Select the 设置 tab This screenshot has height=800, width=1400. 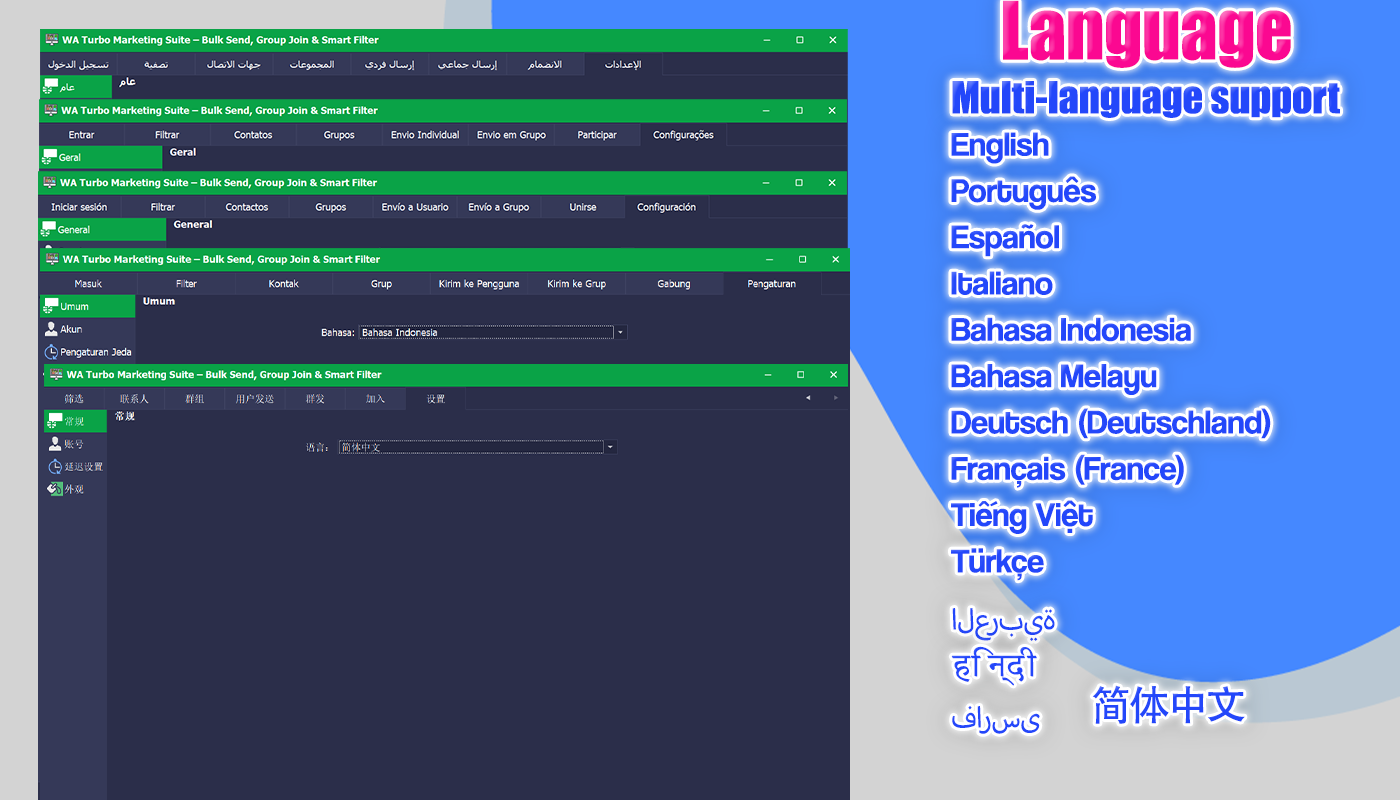(436, 399)
